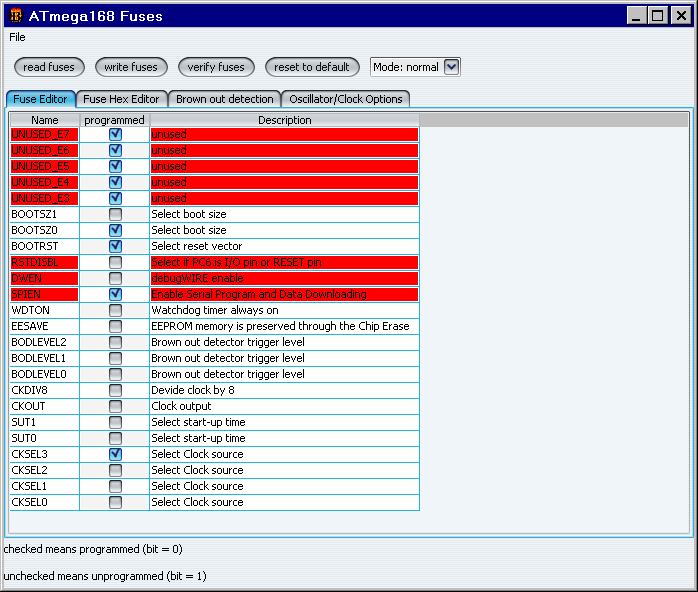The image size is (698, 592).
Task: Close the ATmega168 Fuses window
Action: (681, 16)
